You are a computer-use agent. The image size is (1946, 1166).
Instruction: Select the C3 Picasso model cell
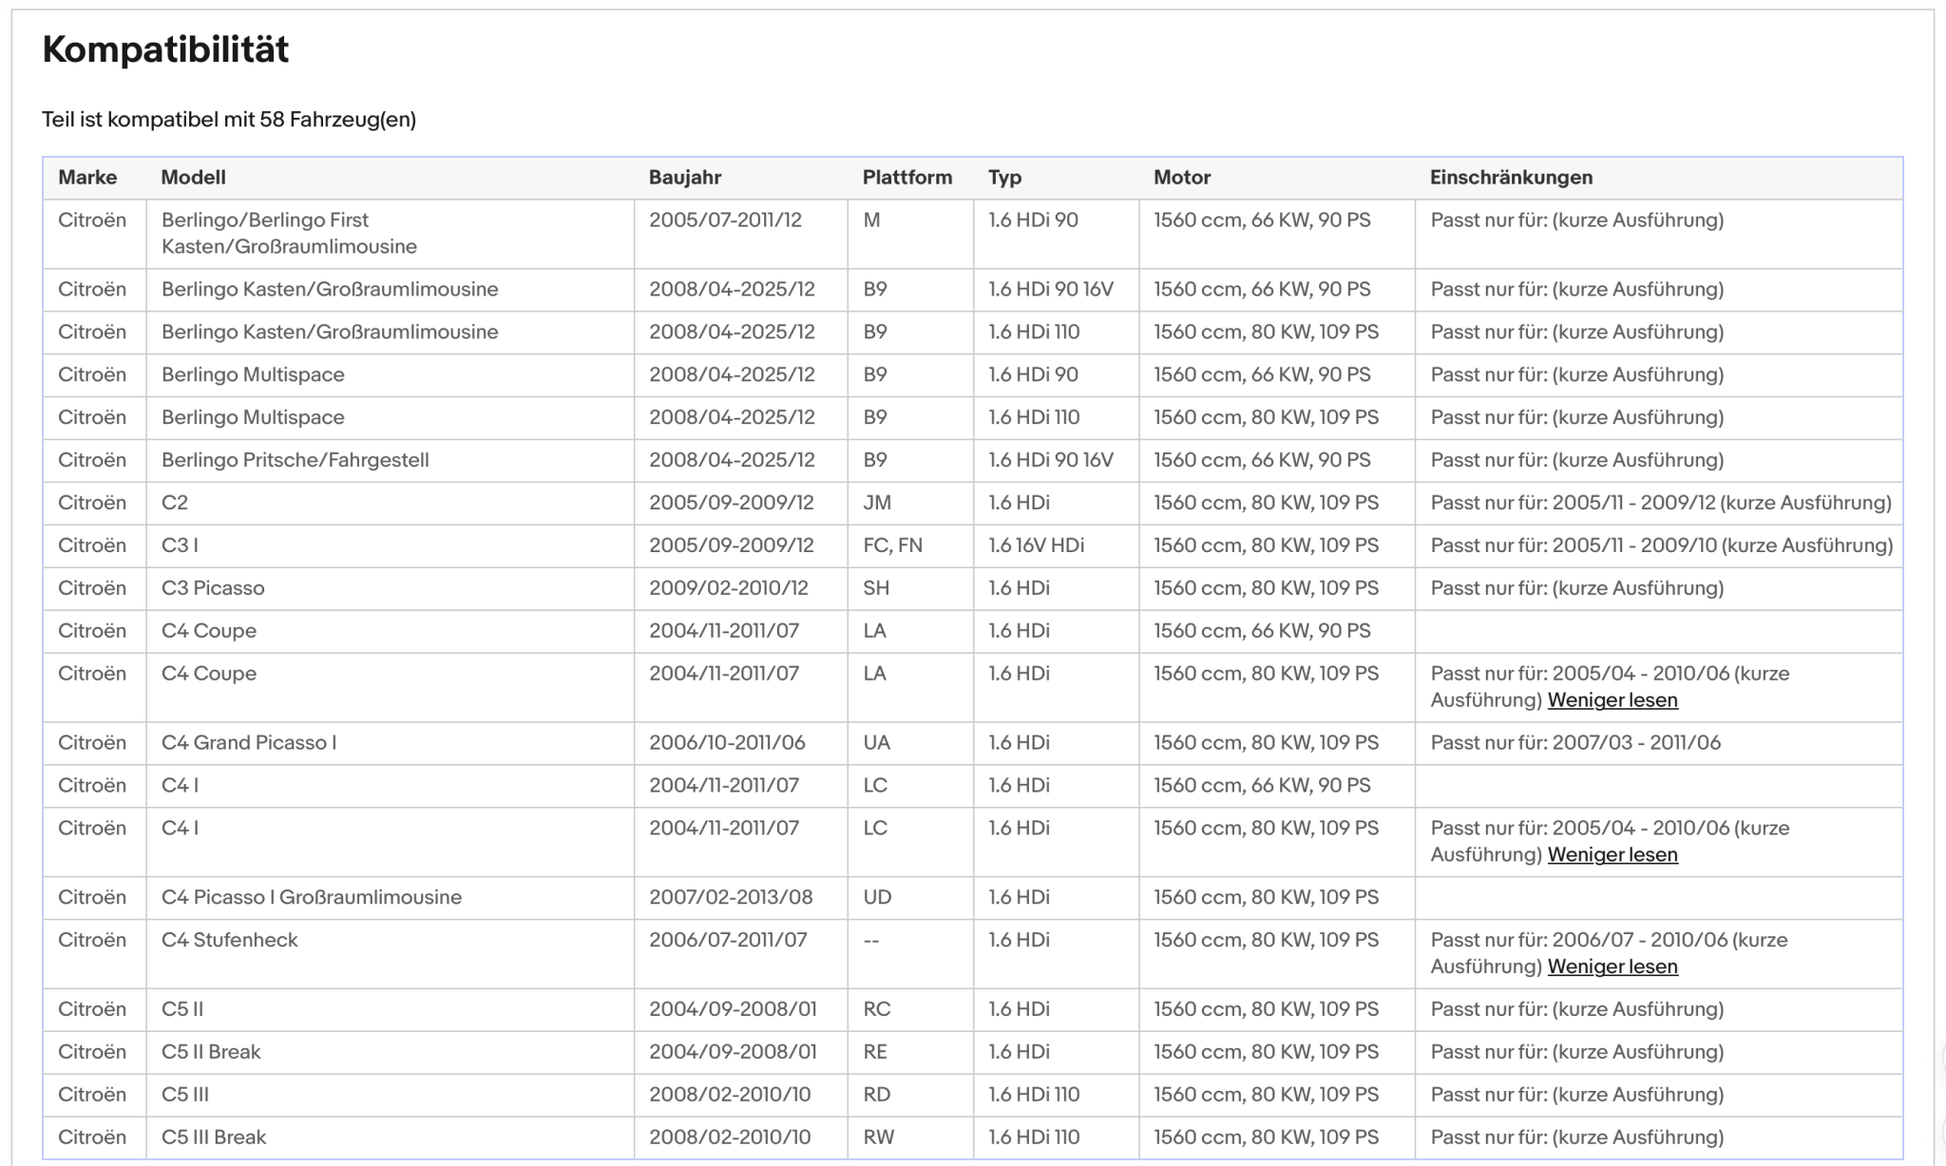213,588
